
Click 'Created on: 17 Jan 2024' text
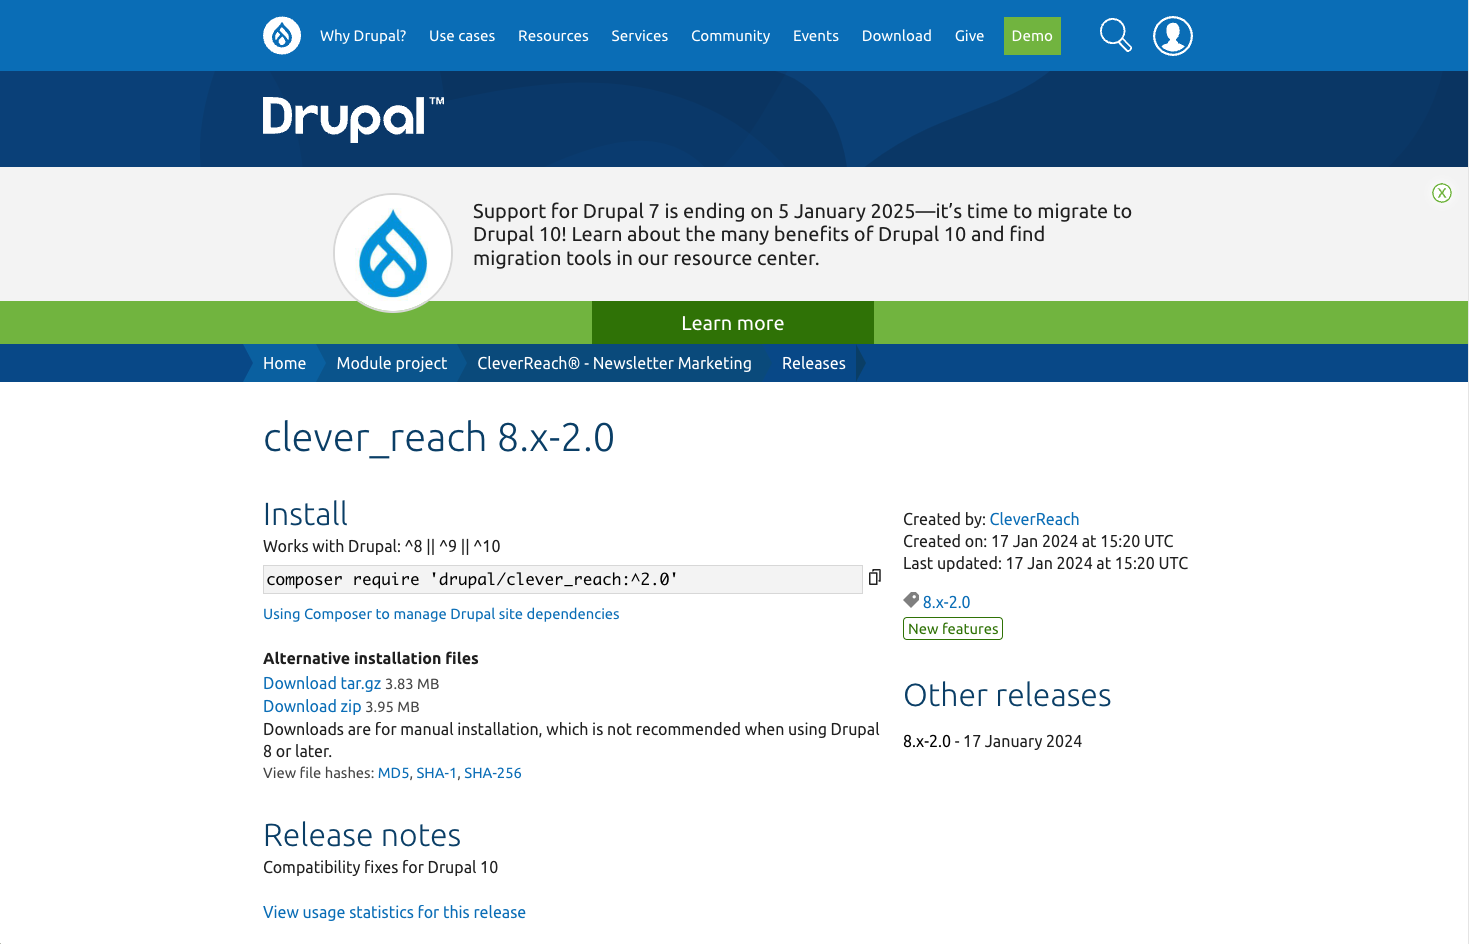coord(1038,541)
